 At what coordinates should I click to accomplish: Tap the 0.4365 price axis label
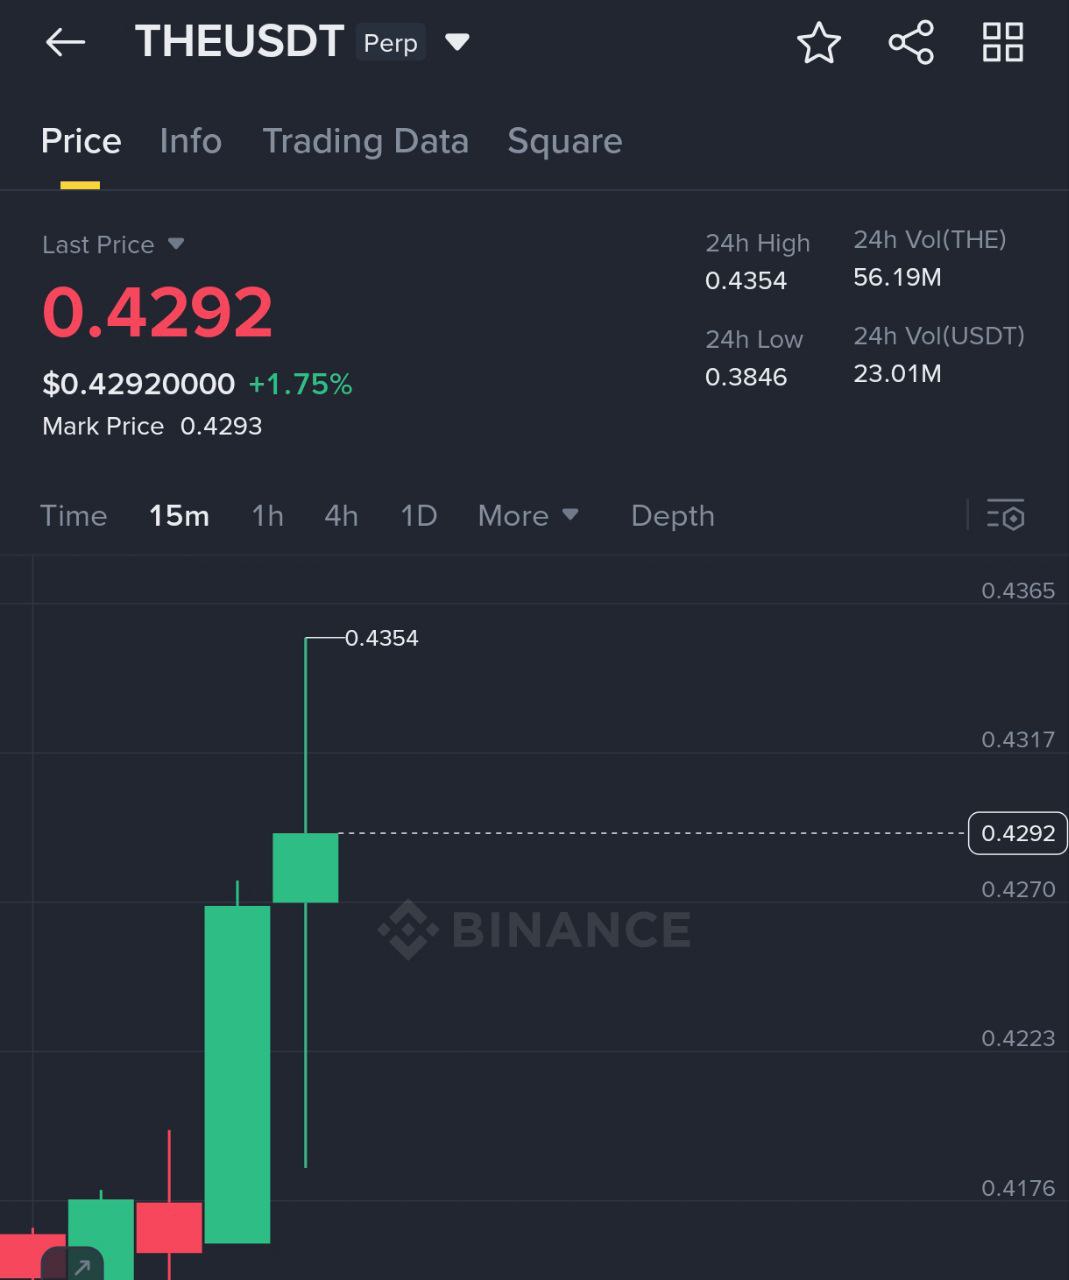coord(1018,591)
